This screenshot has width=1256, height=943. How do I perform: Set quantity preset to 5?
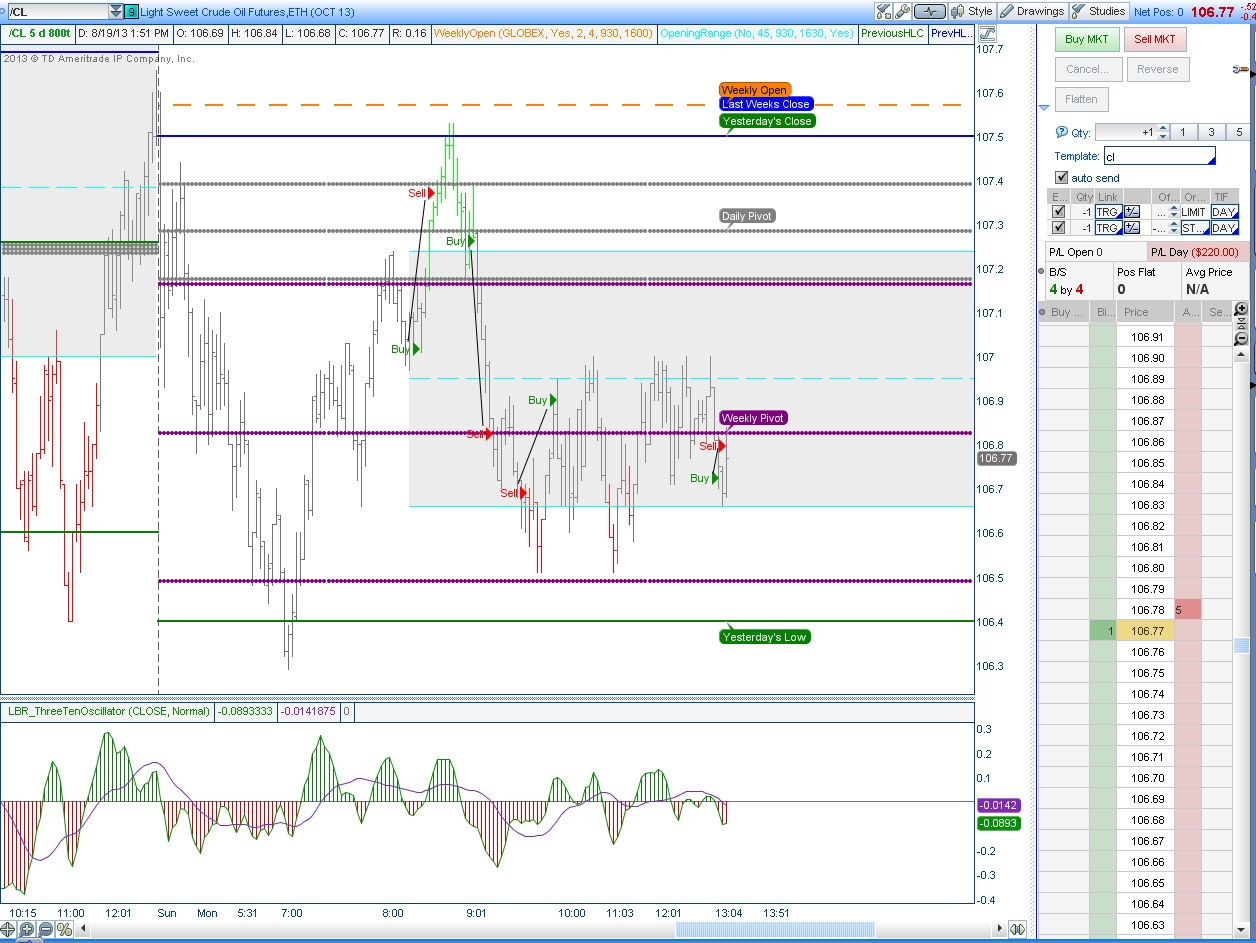[x=1239, y=132]
